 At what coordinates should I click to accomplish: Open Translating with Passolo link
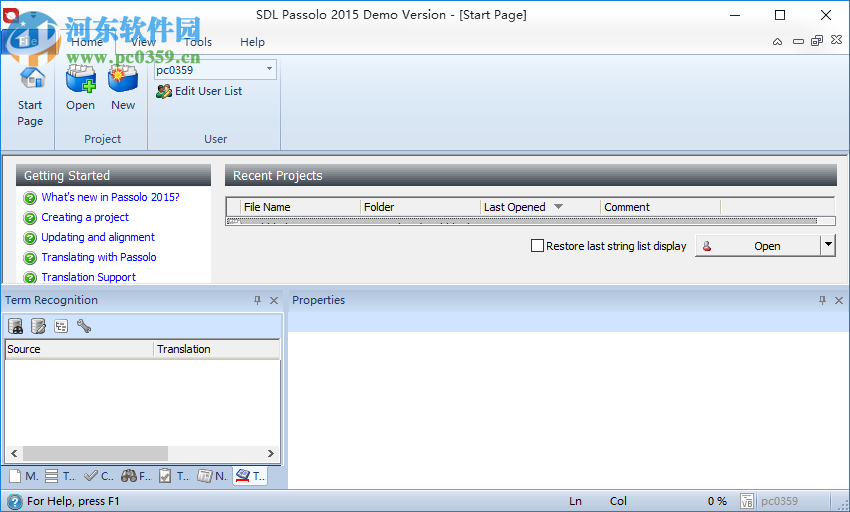[99, 257]
